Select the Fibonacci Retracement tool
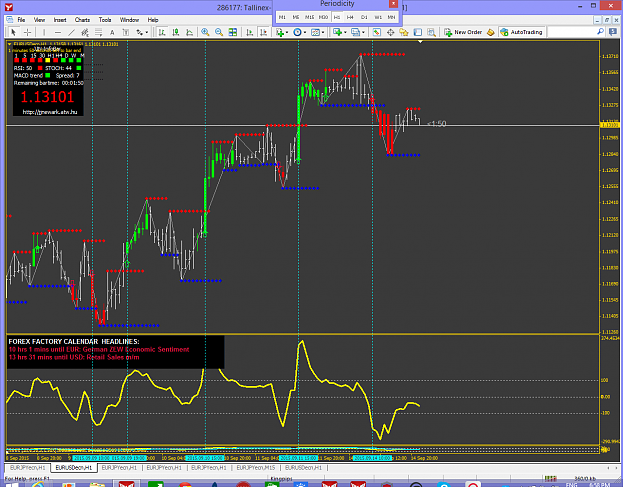The width and height of the screenshot is (625, 487). 98,32
